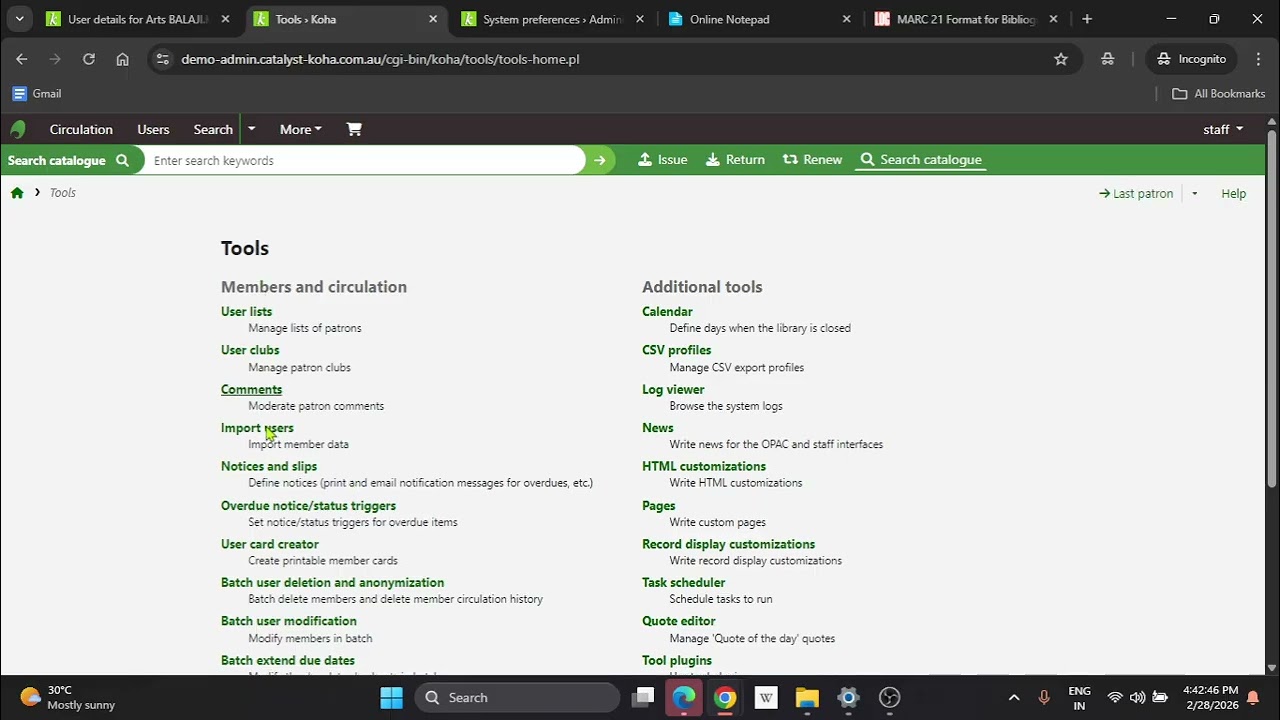Open Windows Start menu
1280x720 pixels.
[391, 697]
